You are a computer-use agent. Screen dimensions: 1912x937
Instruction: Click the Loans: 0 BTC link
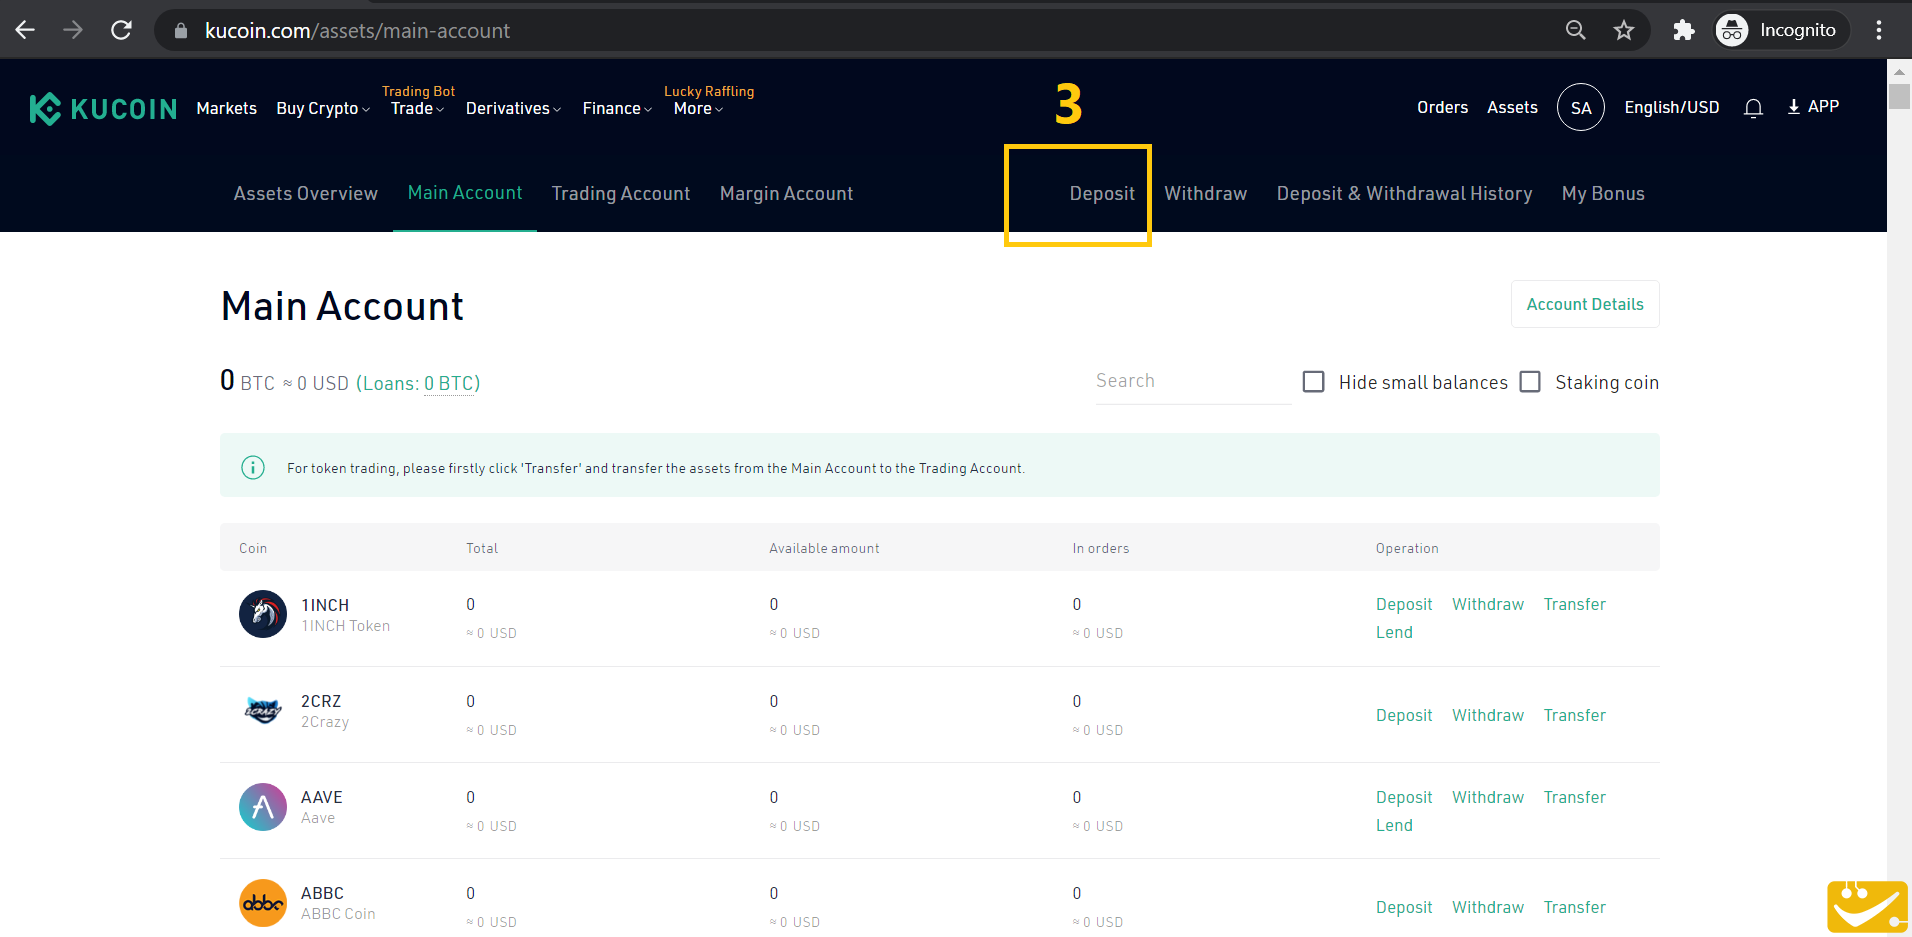(418, 383)
